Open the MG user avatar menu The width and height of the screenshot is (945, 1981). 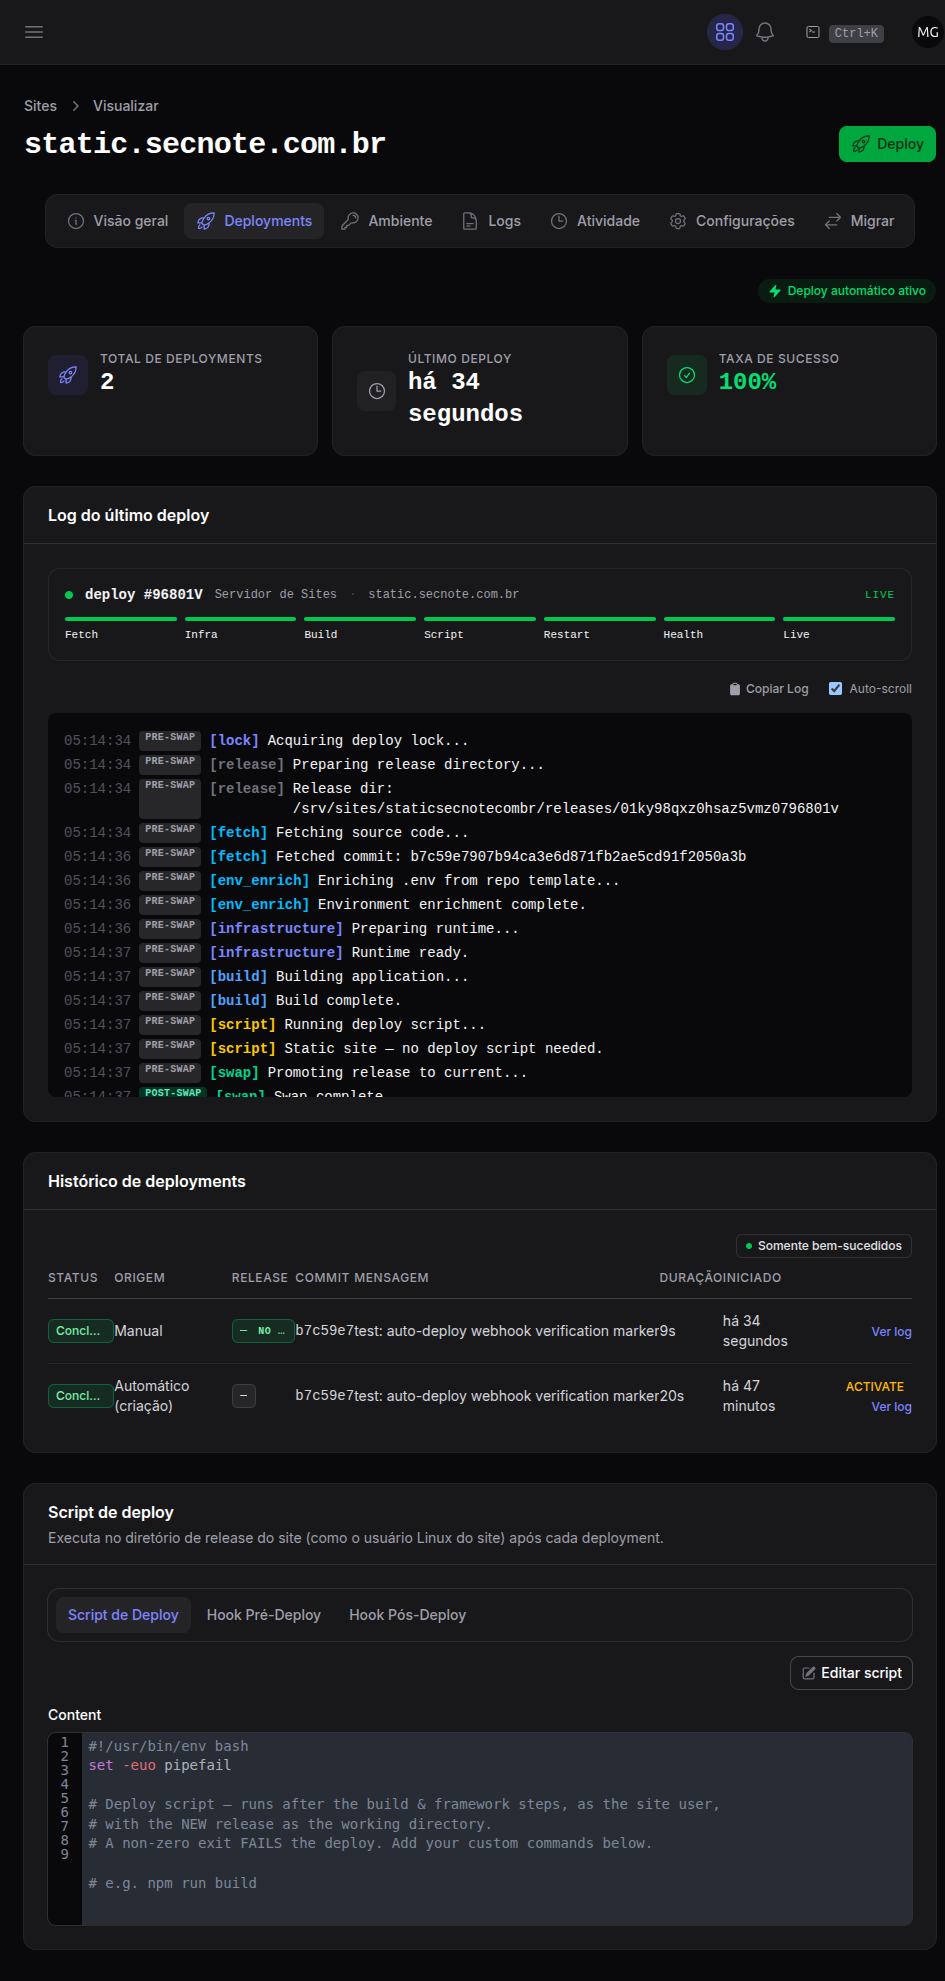tap(928, 32)
